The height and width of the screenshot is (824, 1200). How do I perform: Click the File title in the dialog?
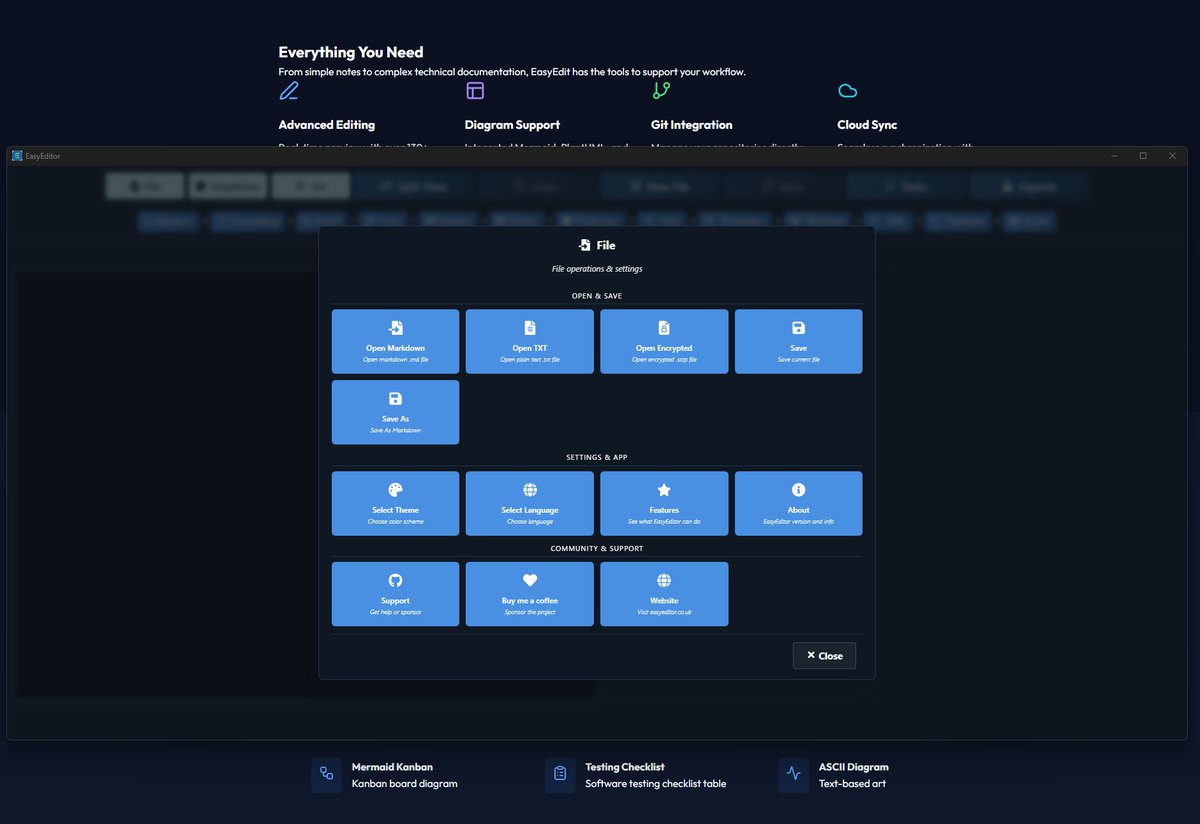pyautogui.click(x=606, y=245)
